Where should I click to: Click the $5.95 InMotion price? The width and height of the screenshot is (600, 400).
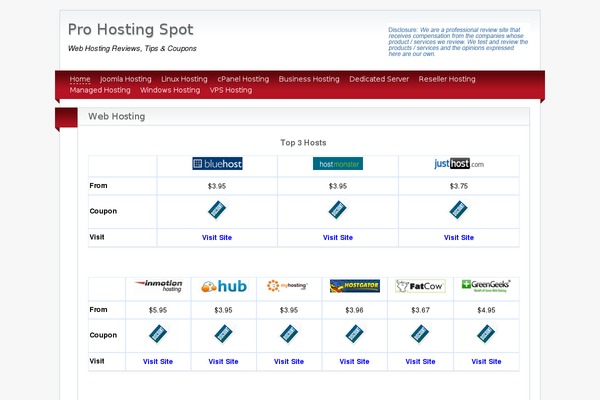[158, 310]
